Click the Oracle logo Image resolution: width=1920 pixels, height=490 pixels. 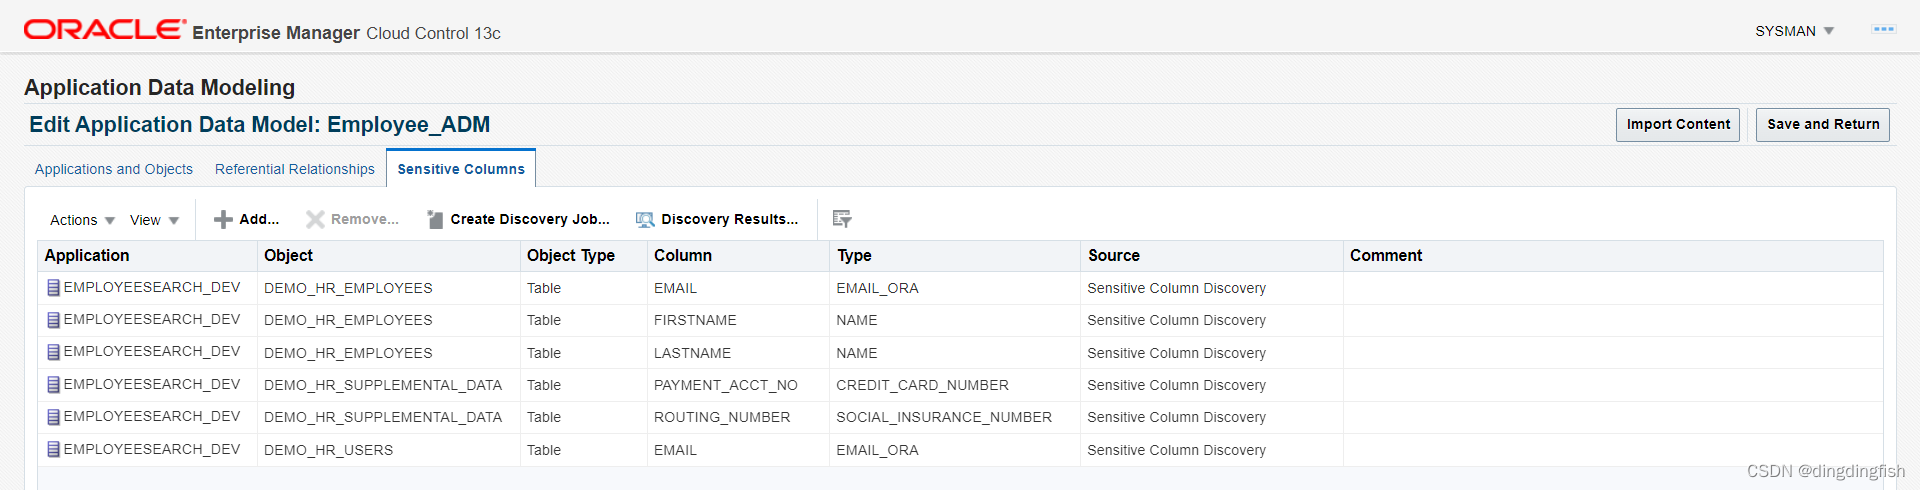click(105, 30)
